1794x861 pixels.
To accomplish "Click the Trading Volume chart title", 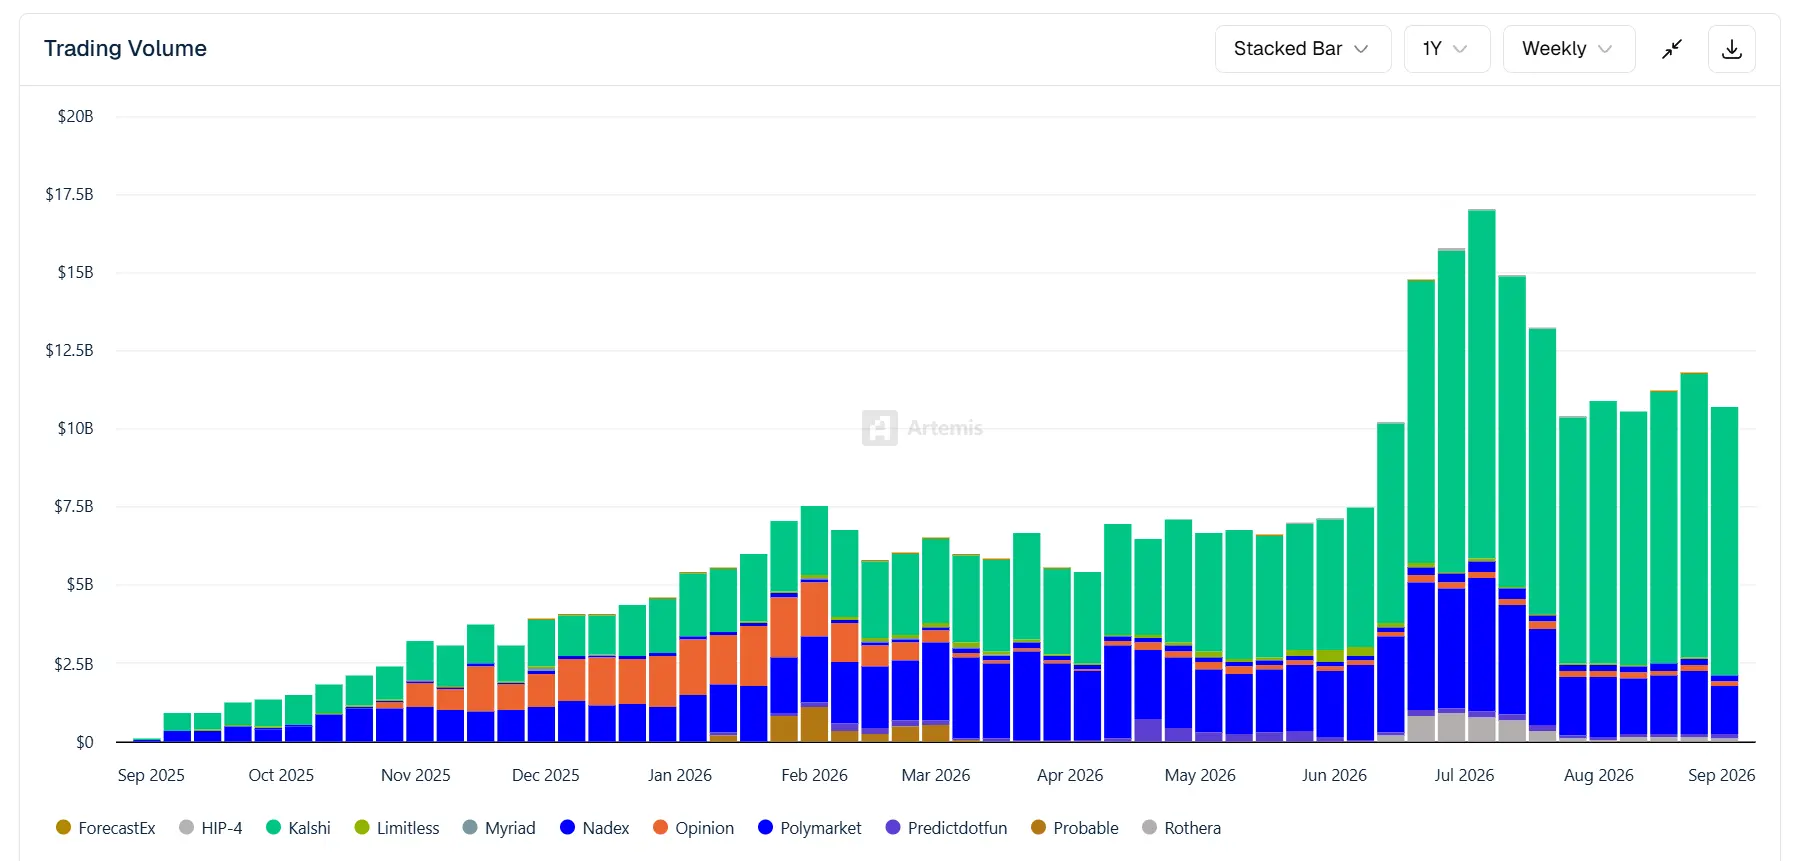I will pos(125,49).
